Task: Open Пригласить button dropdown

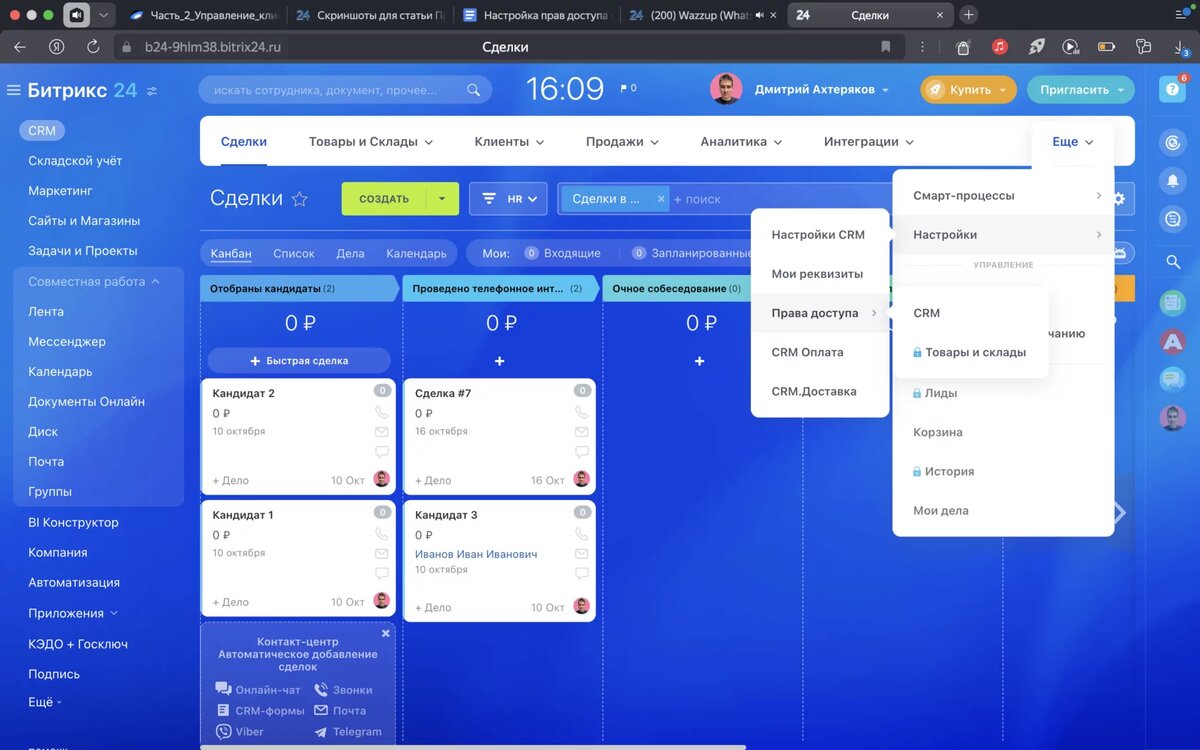Action: [x=1121, y=89]
